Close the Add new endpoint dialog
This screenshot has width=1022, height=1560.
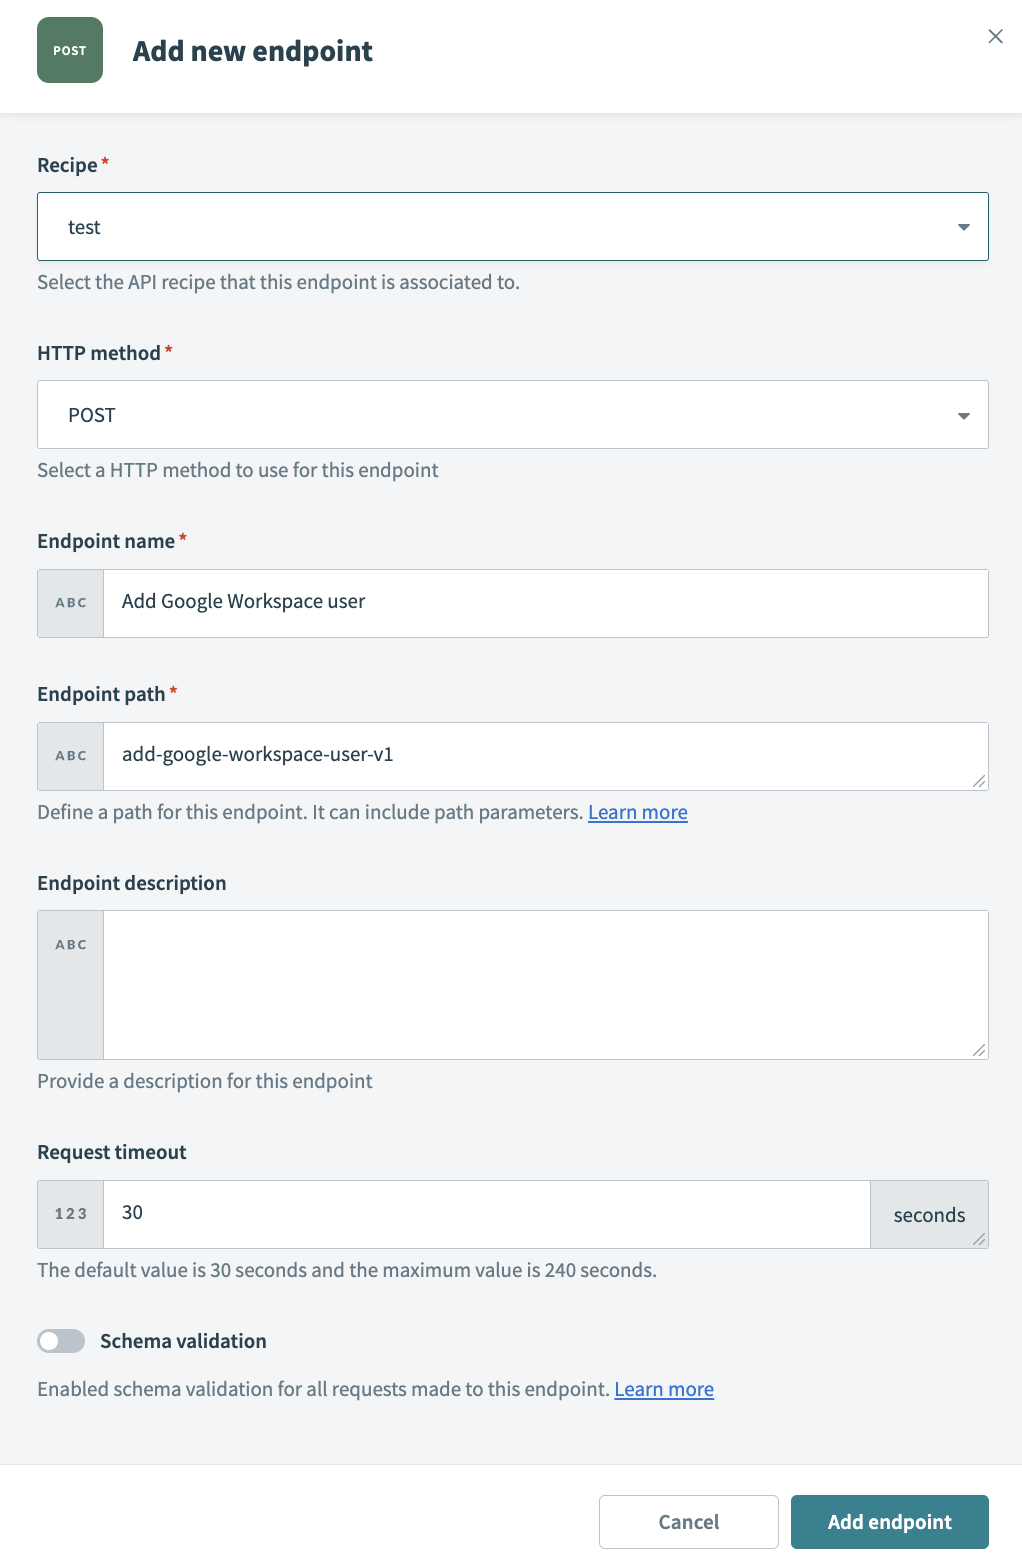(995, 36)
